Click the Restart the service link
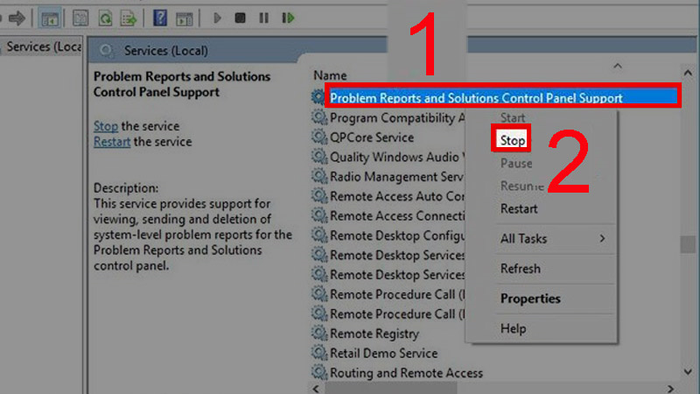Viewport: 700px width, 394px height. pyautogui.click(x=112, y=142)
